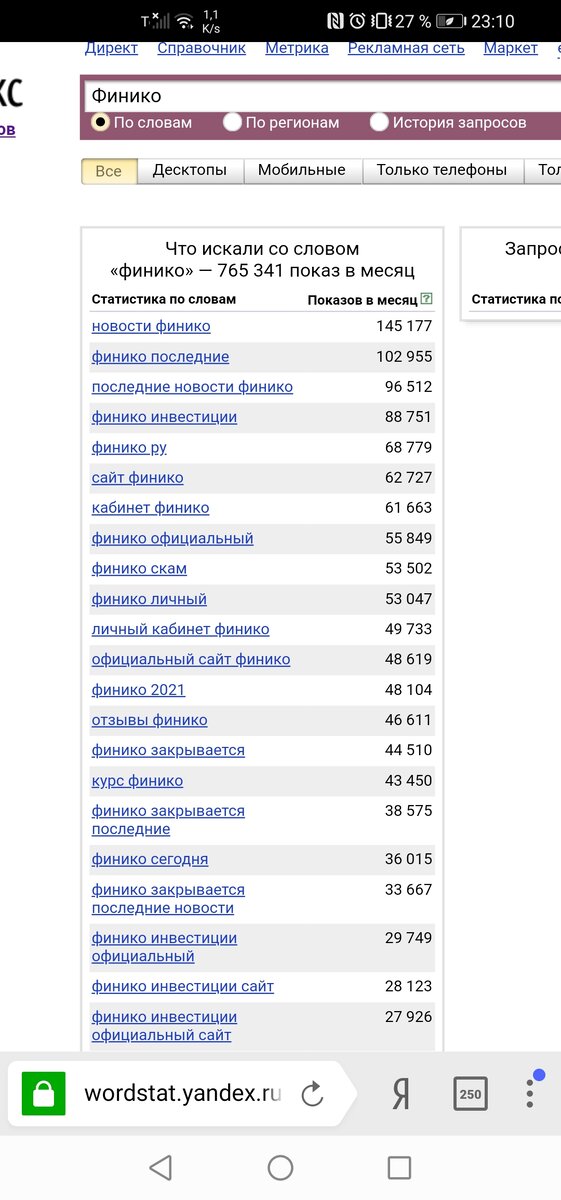Viewport: 561px width, 1200px height.
Task: Select the 'По регионам' radio button
Action: click(232, 122)
